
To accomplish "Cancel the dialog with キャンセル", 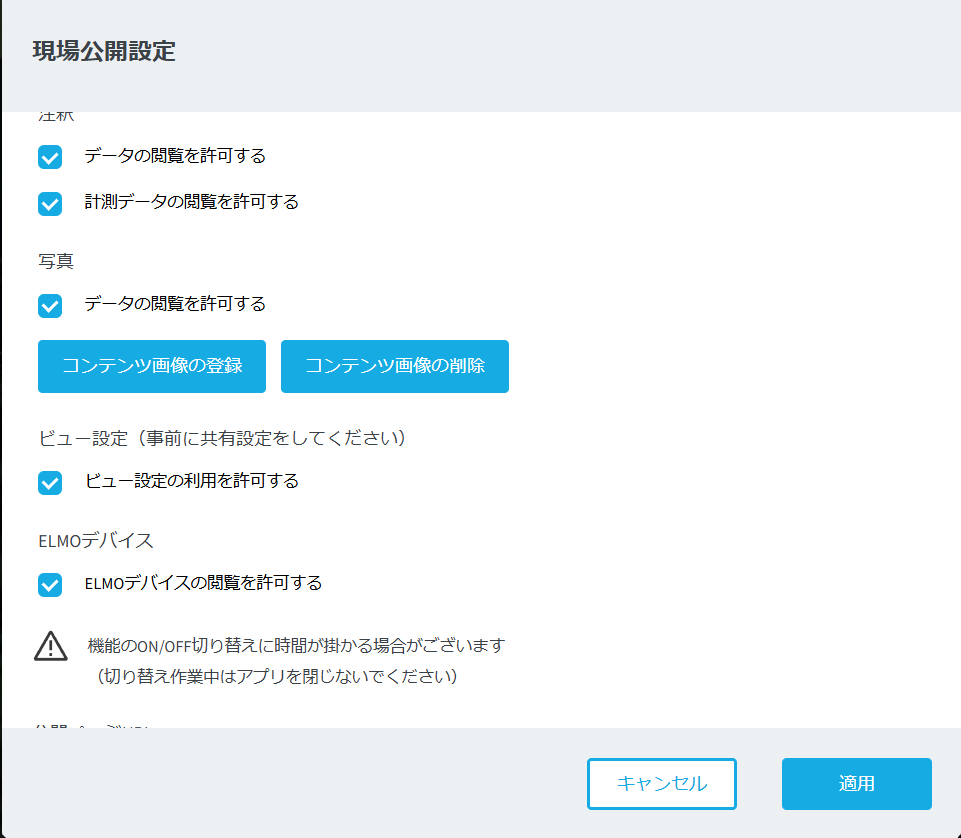I will point(661,783).
